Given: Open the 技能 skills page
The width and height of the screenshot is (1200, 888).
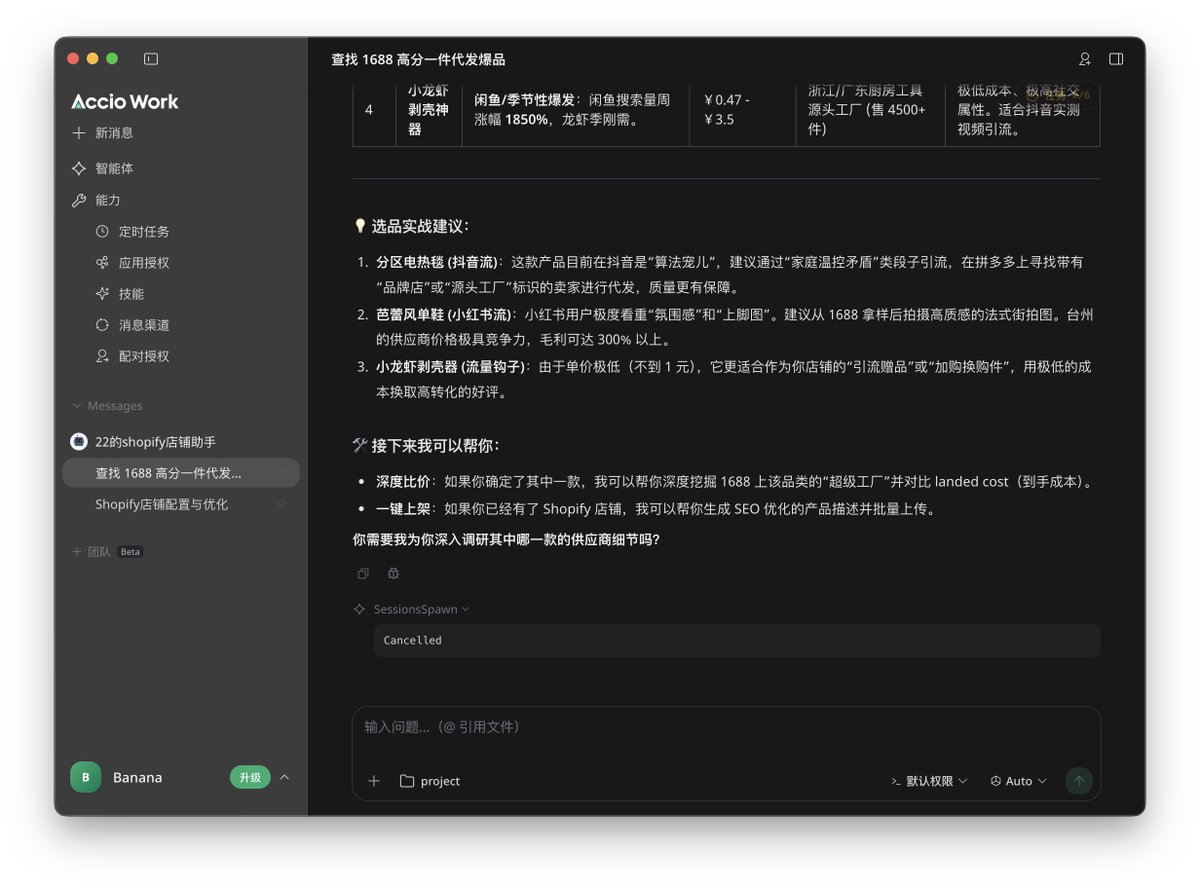Looking at the screenshot, I should coord(120,294).
